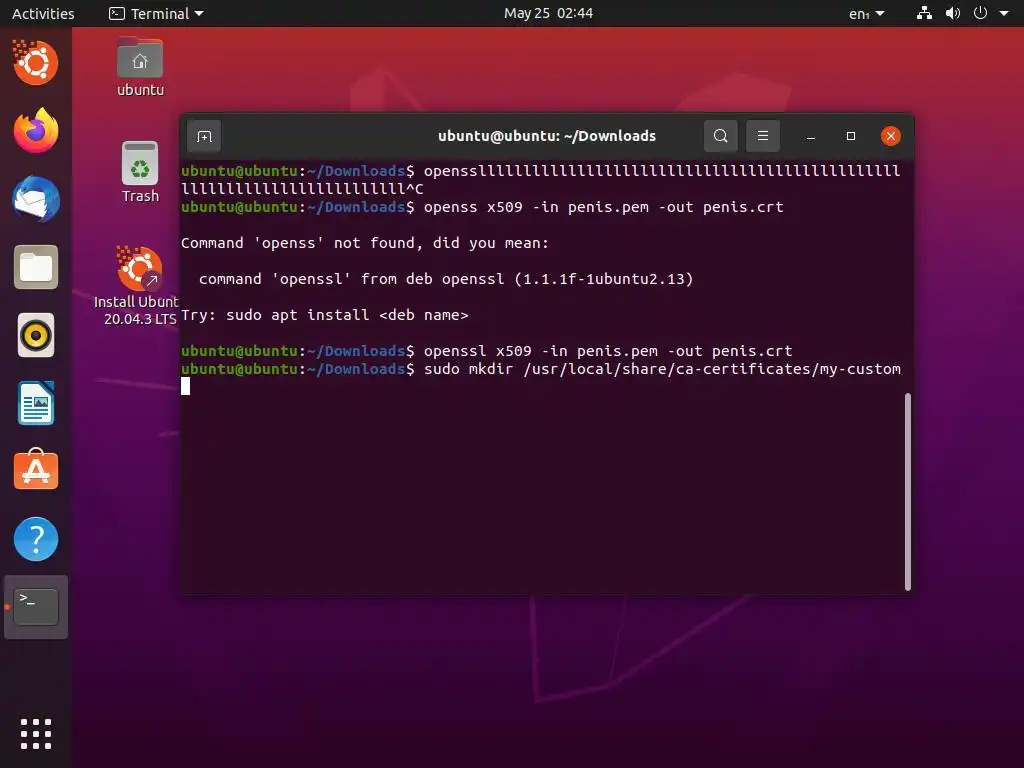Click the openssl suggestion from deb openssl line
Viewport: 1024px width, 768px height.
point(446,279)
